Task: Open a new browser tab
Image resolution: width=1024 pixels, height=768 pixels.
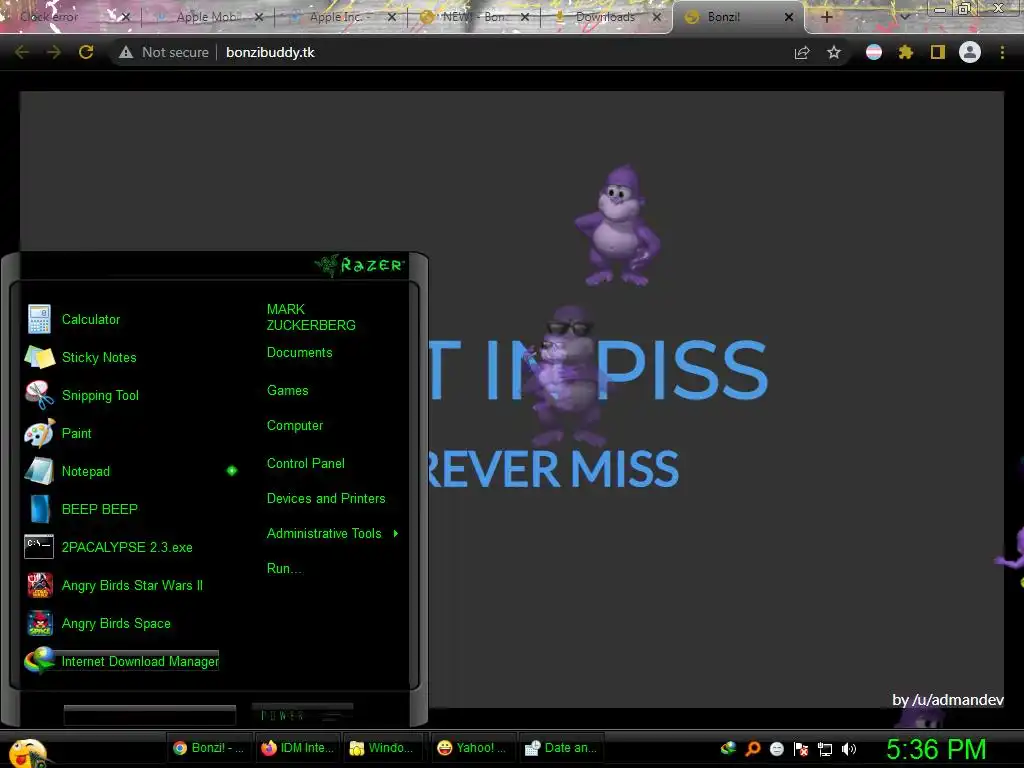Action: point(826,17)
